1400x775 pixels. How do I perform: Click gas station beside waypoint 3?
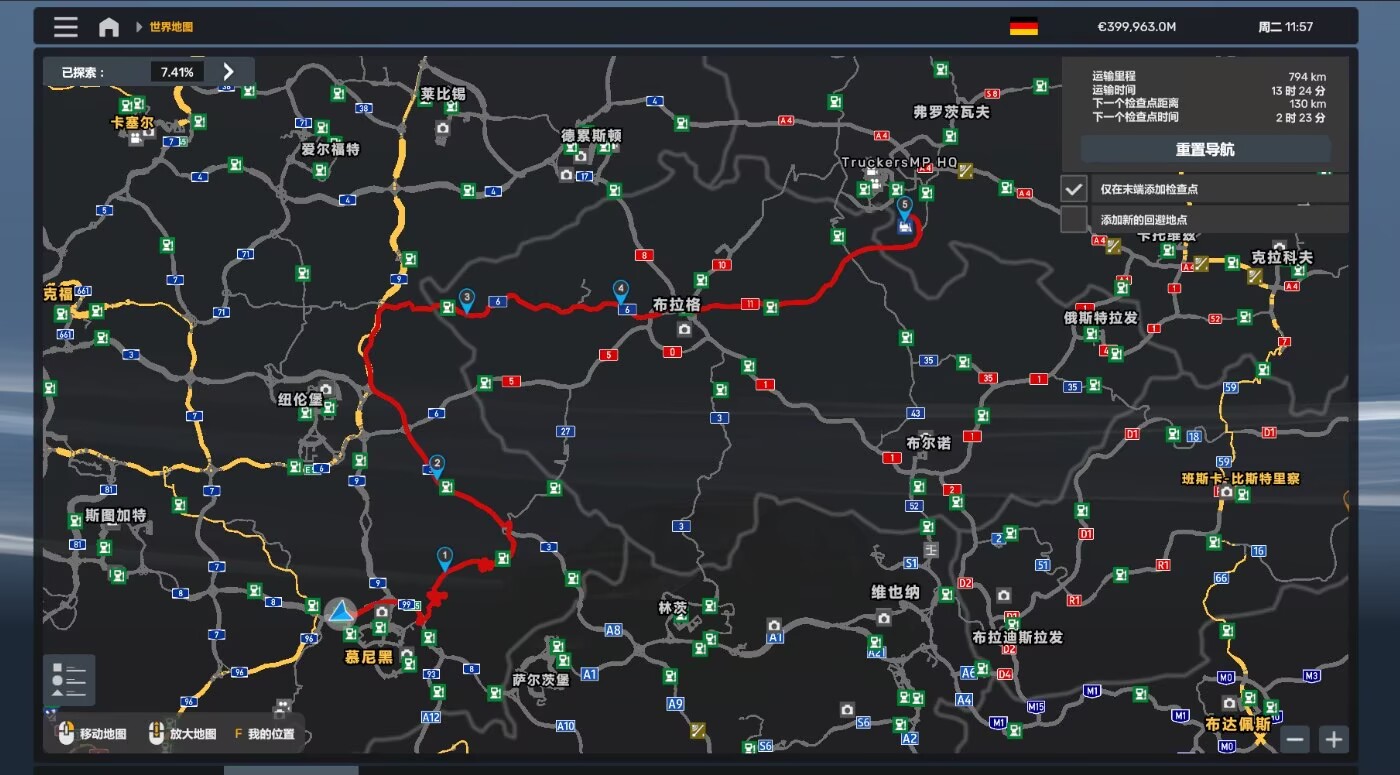tap(447, 306)
